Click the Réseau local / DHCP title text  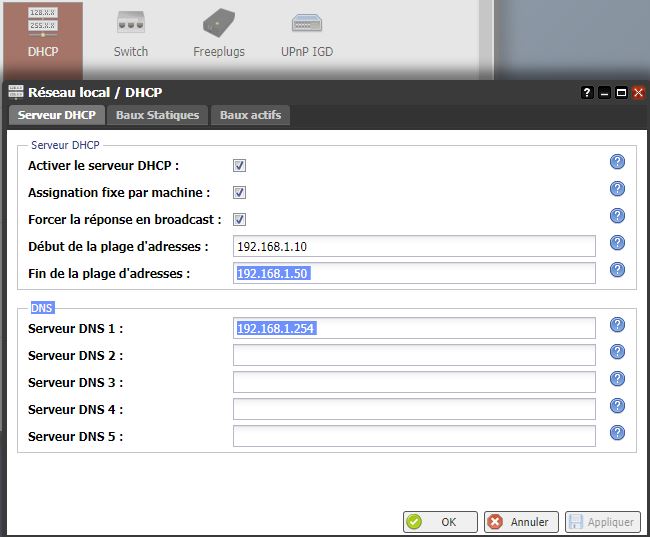95,92
